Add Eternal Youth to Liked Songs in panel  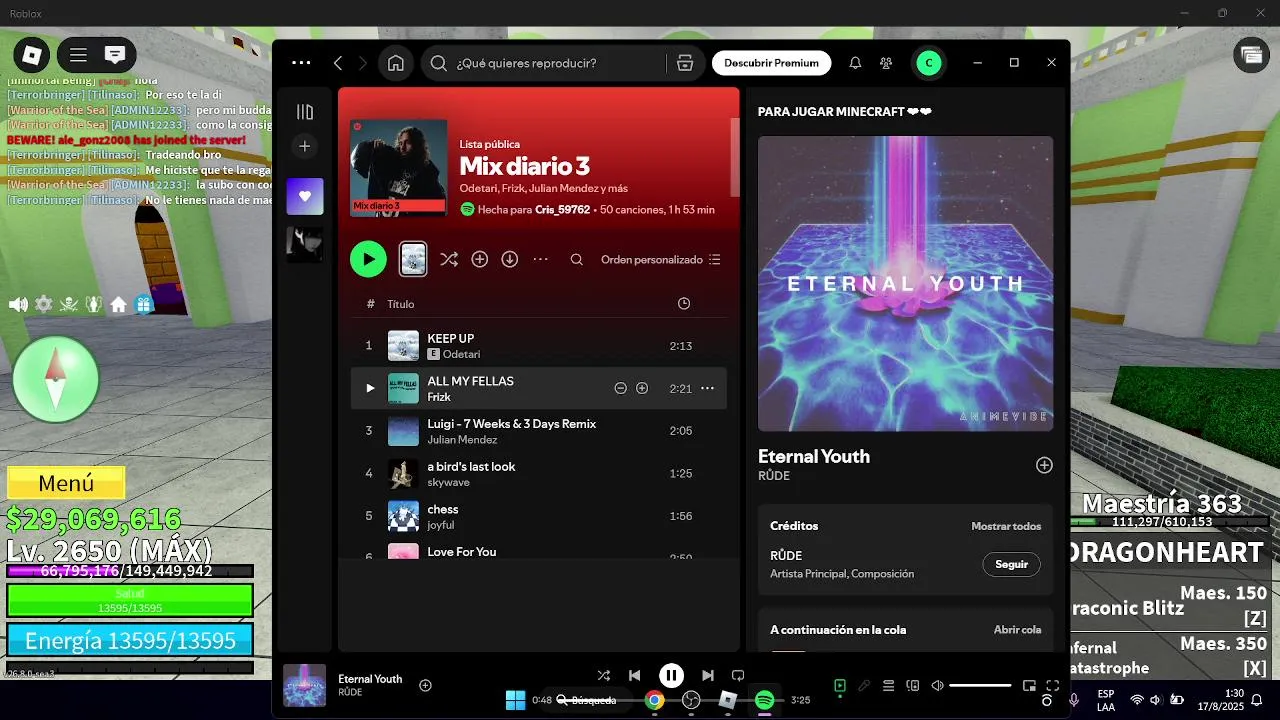click(1044, 465)
